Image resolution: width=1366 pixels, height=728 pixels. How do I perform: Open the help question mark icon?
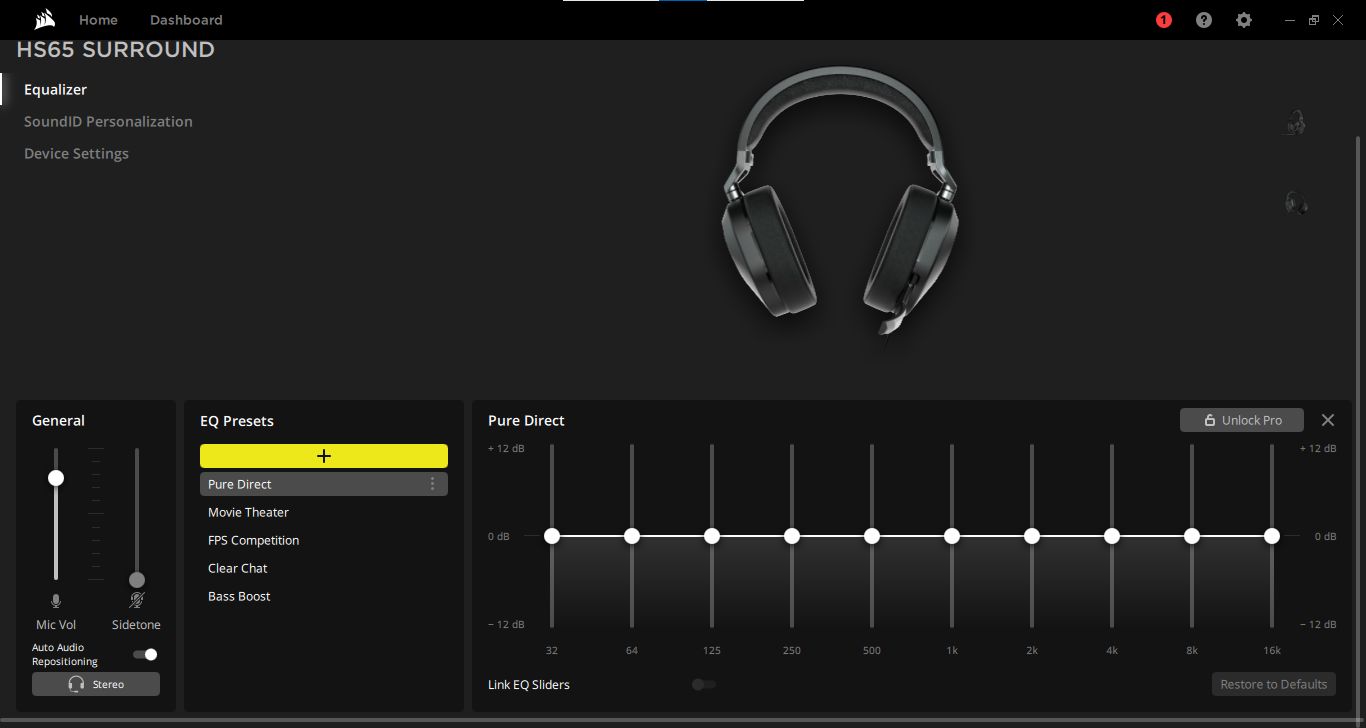coord(1204,20)
